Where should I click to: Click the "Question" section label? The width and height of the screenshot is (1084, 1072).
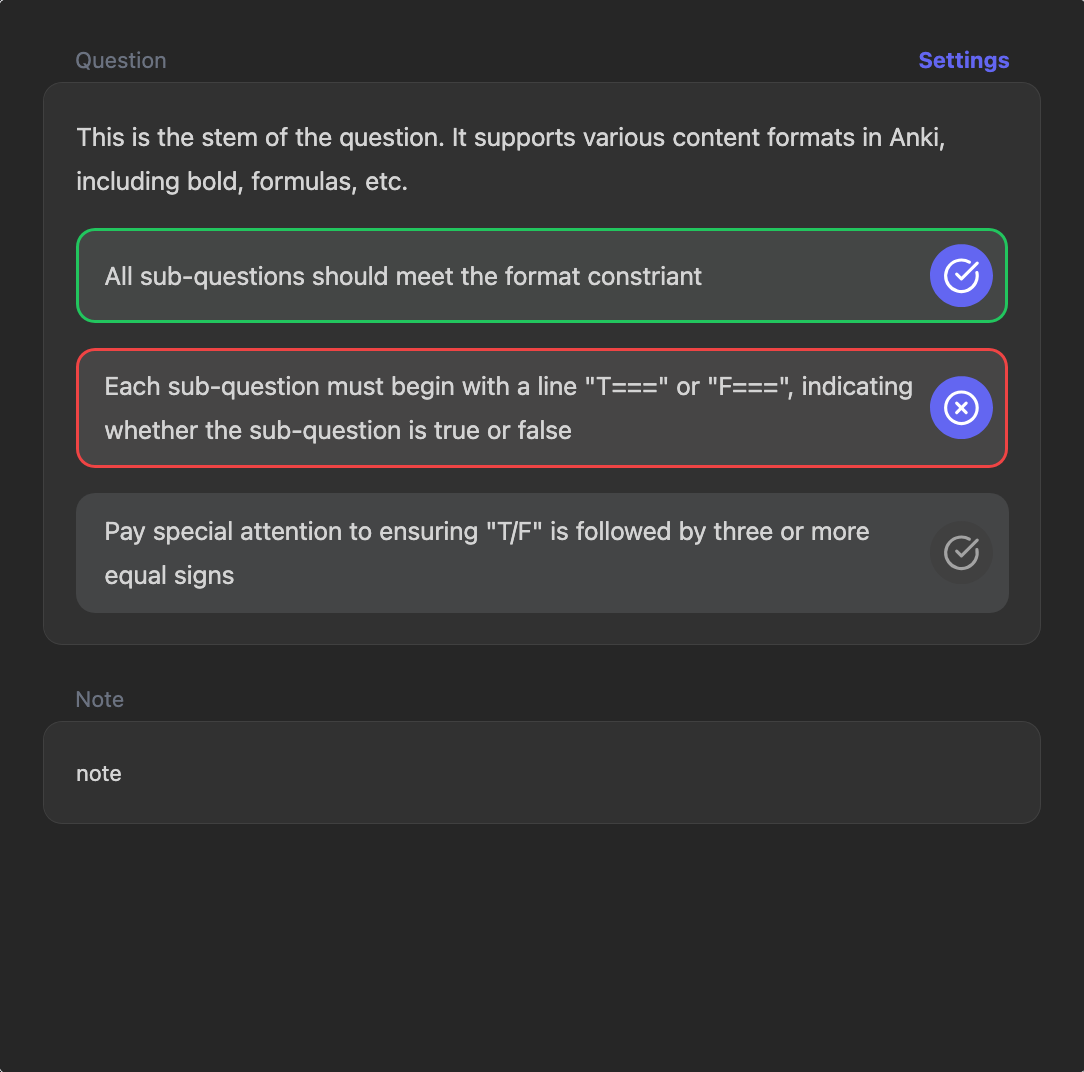coord(121,60)
